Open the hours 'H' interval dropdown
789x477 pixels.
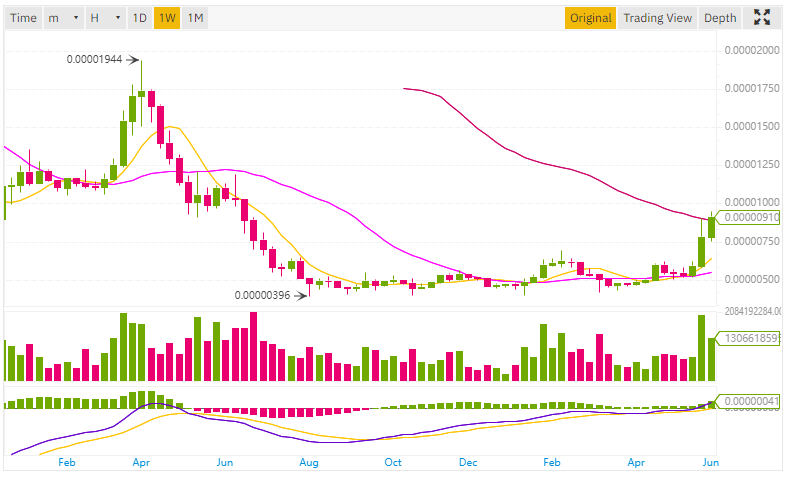pos(105,18)
